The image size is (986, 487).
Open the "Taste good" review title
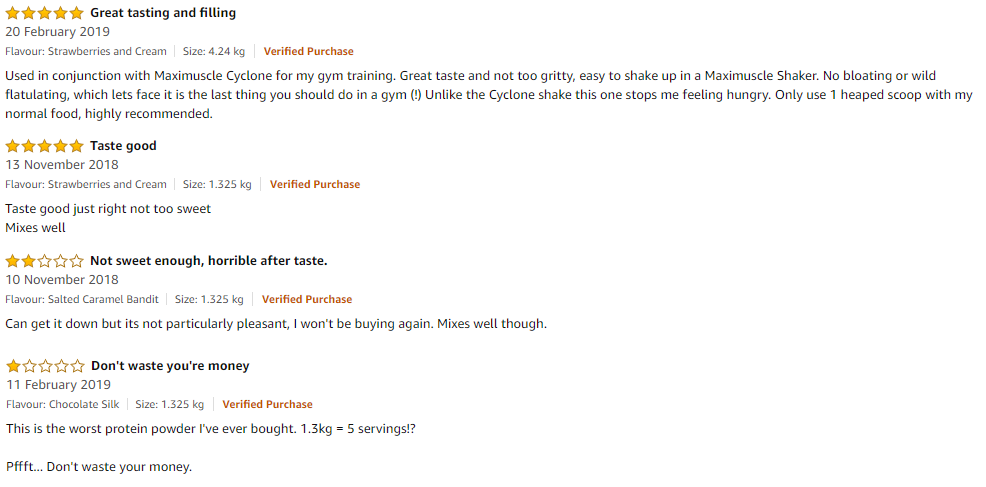pyautogui.click(x=123, y=146)
